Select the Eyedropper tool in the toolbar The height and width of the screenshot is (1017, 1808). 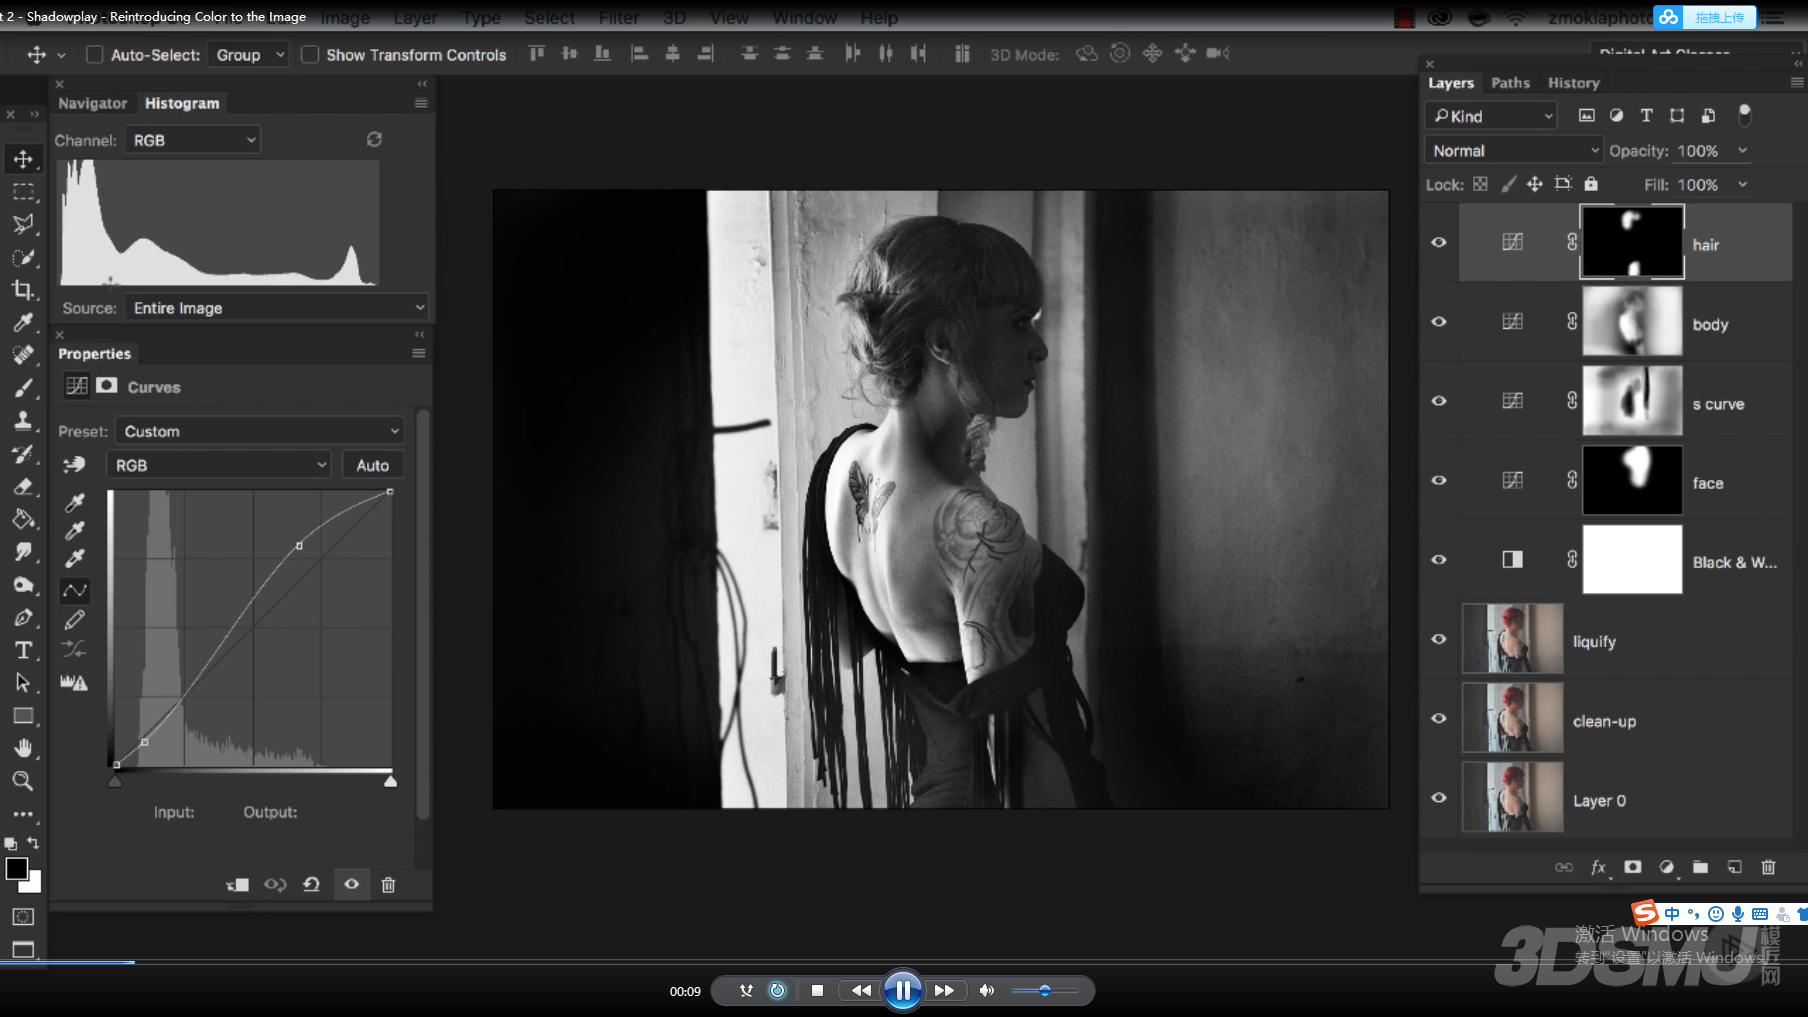point(23,322)
